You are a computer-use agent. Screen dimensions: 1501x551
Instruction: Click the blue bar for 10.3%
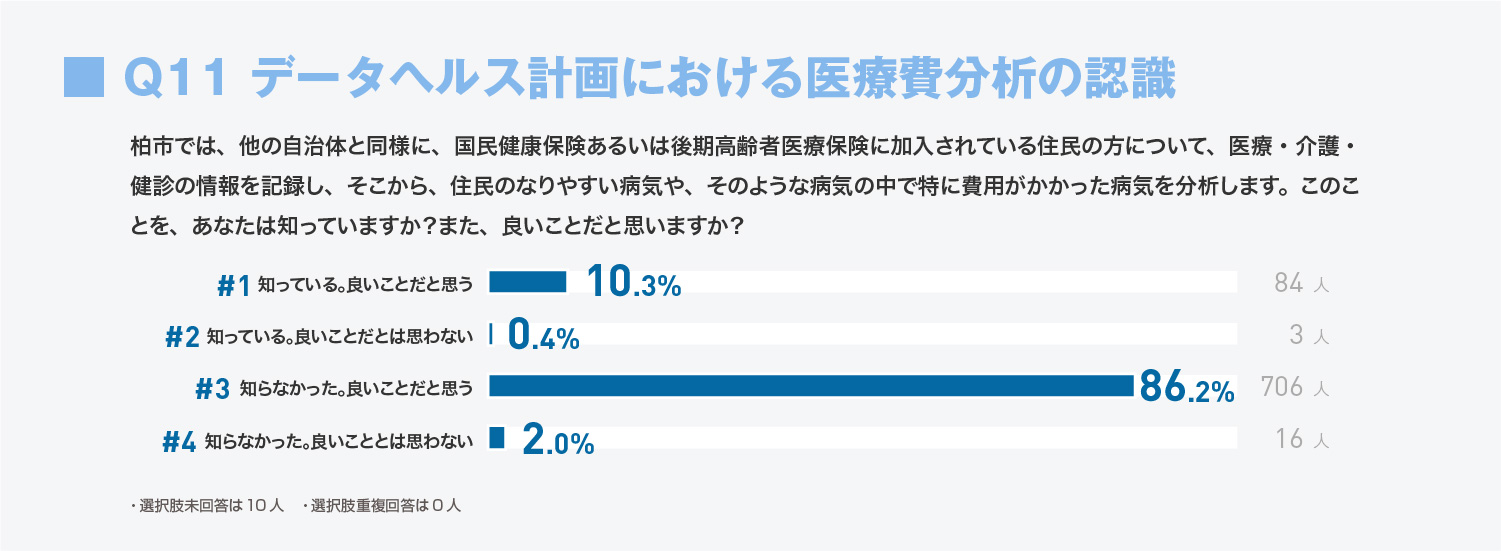[527, 283]
